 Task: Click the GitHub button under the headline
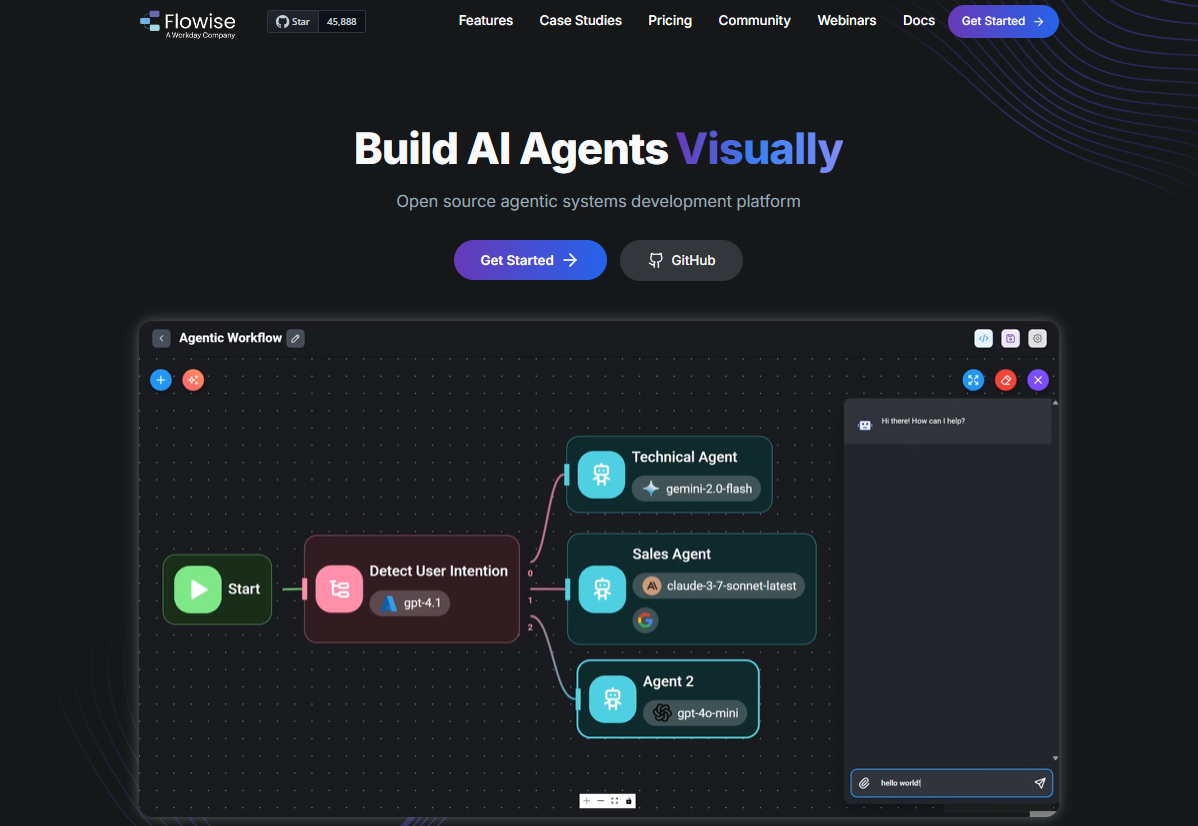click(x=681, y=260)
